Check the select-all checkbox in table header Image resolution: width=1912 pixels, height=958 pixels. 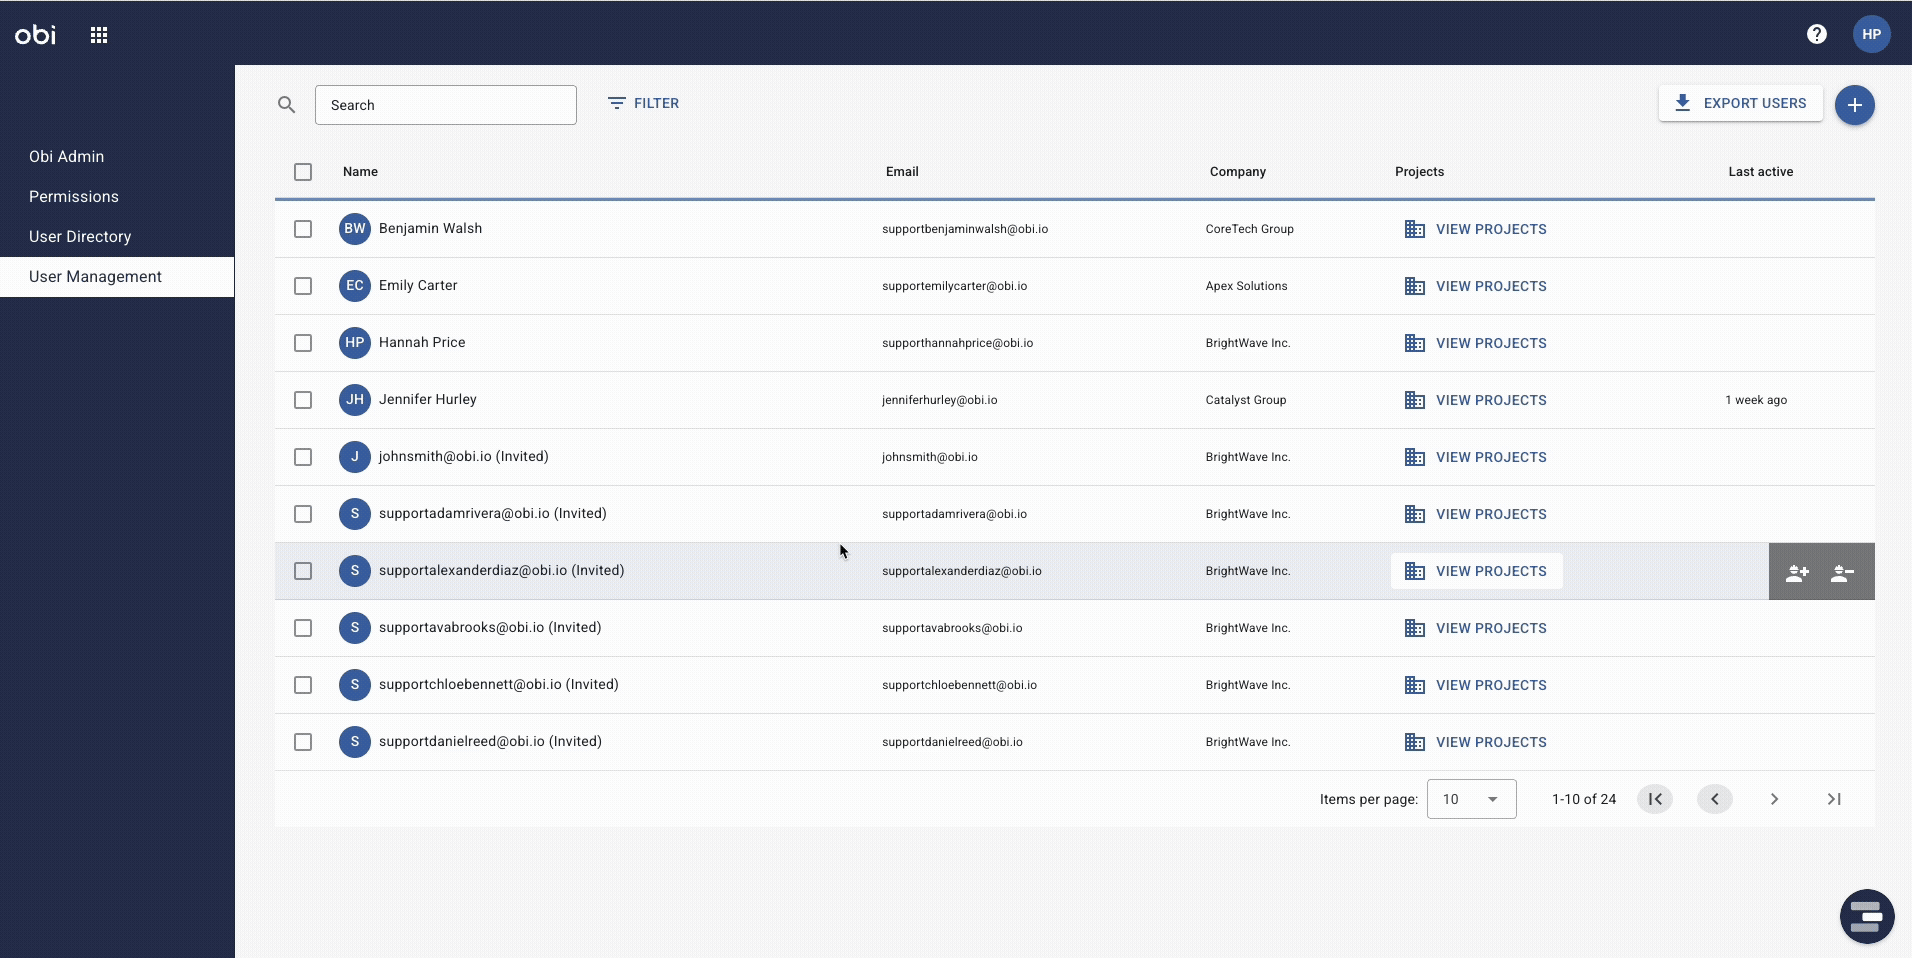(x=302, y=172)
